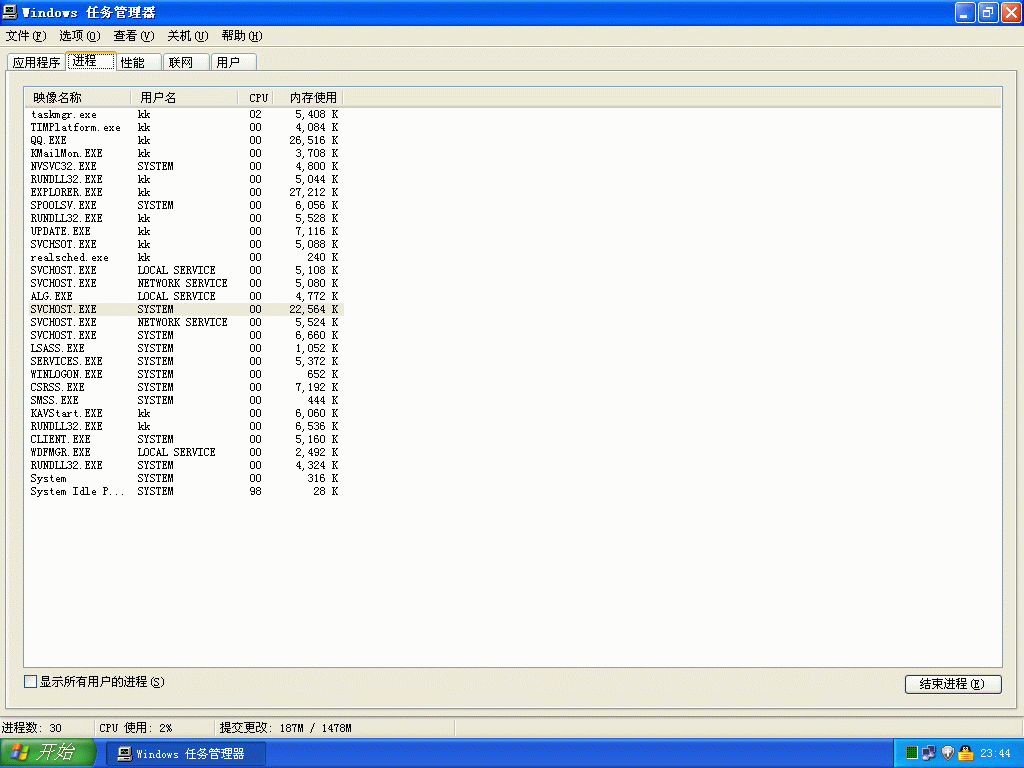
Task: Click the Task Manager title bar icon
Action: coord(10,12)
